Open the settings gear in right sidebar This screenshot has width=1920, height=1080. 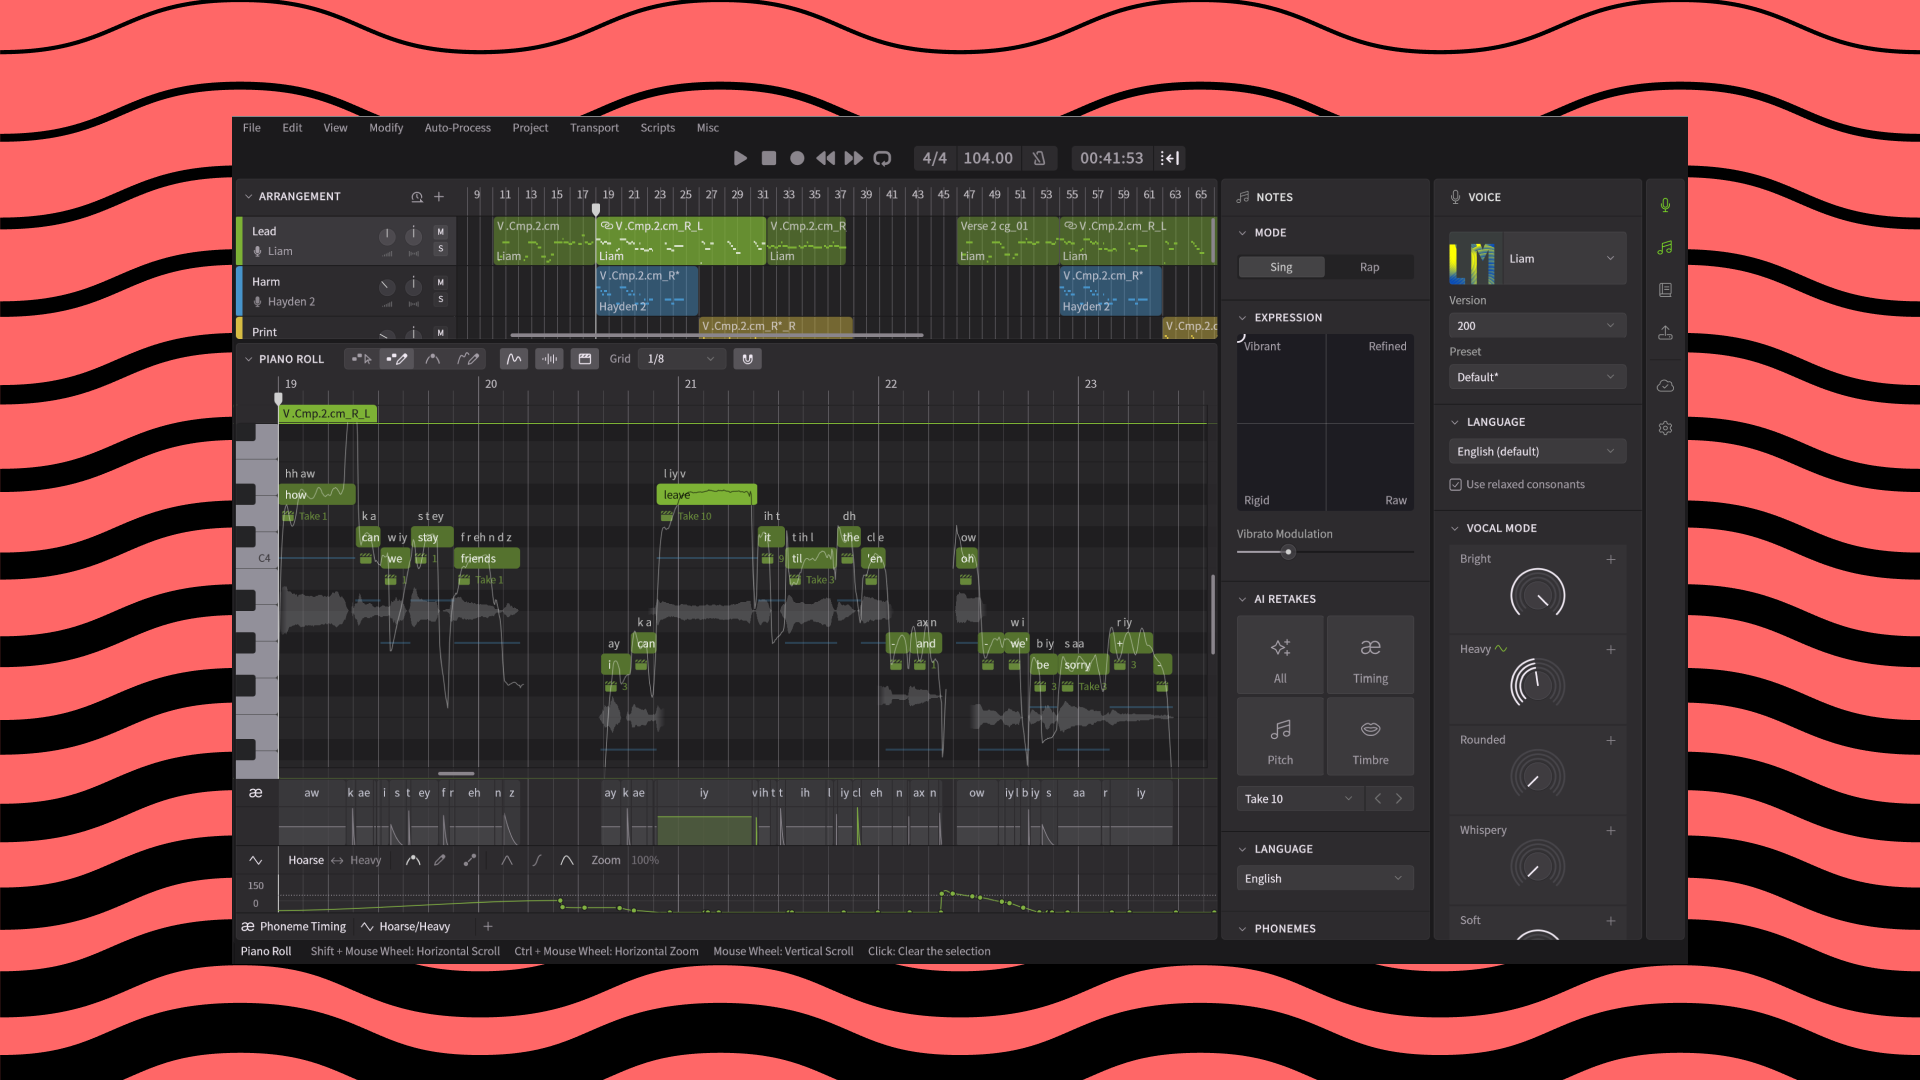click(1665, 428)
